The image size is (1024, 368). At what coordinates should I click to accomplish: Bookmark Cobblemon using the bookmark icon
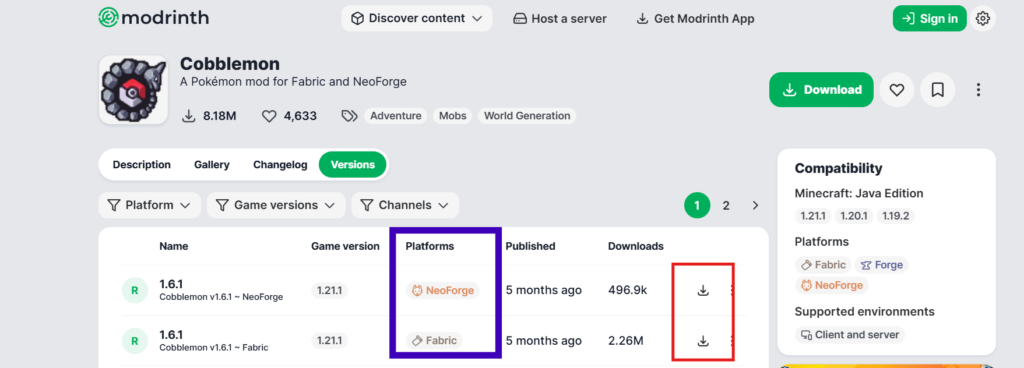(x=937, y=89)
